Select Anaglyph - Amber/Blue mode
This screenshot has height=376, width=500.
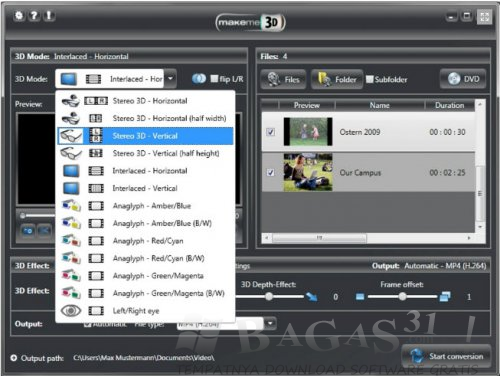[x=146, y=206]
